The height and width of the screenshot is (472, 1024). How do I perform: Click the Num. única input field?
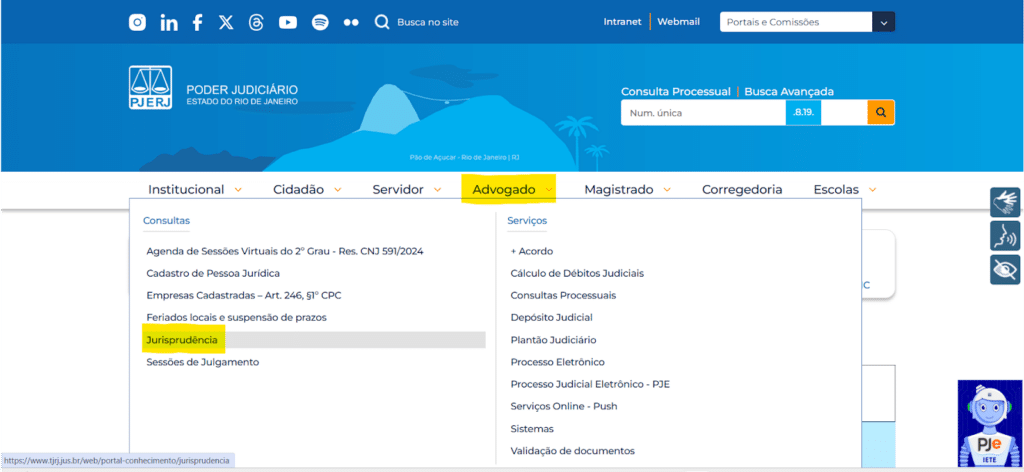(702, 113)
